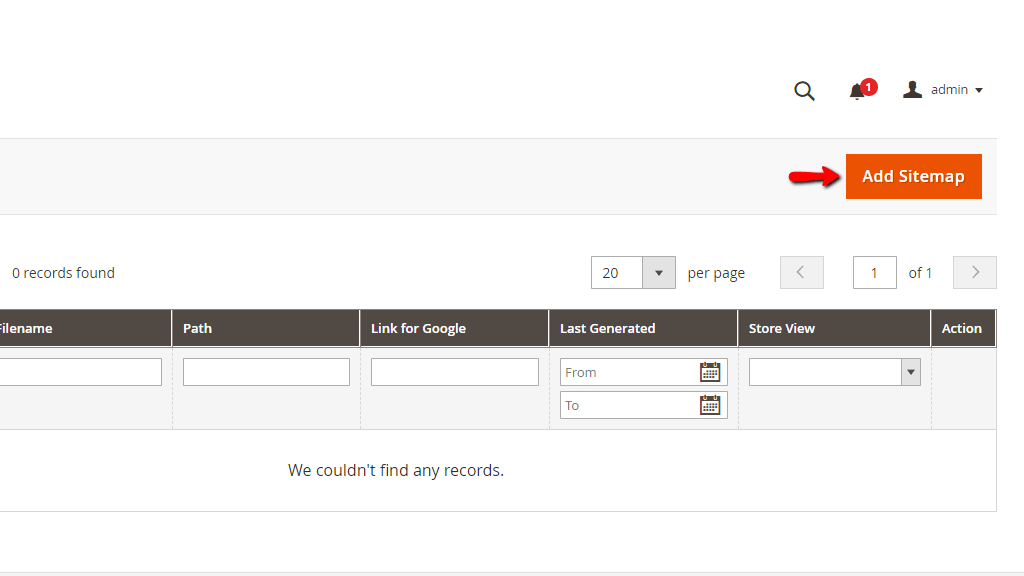Click the red notification counter badge

click(867, 86)
